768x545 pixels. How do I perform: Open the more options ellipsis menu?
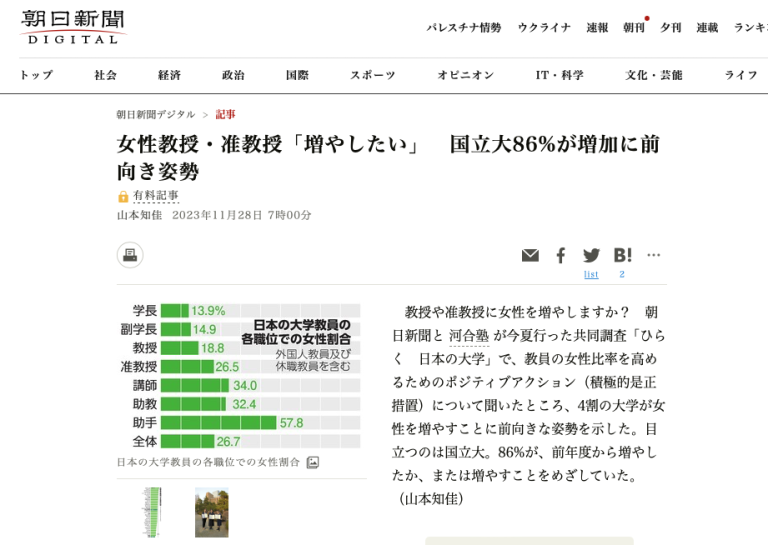click(x=654, y=255)
